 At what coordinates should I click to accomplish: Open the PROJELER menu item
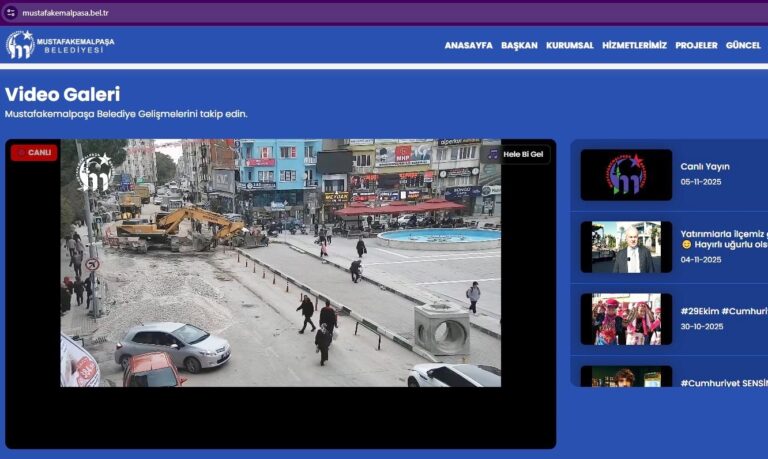pos(696,46)
